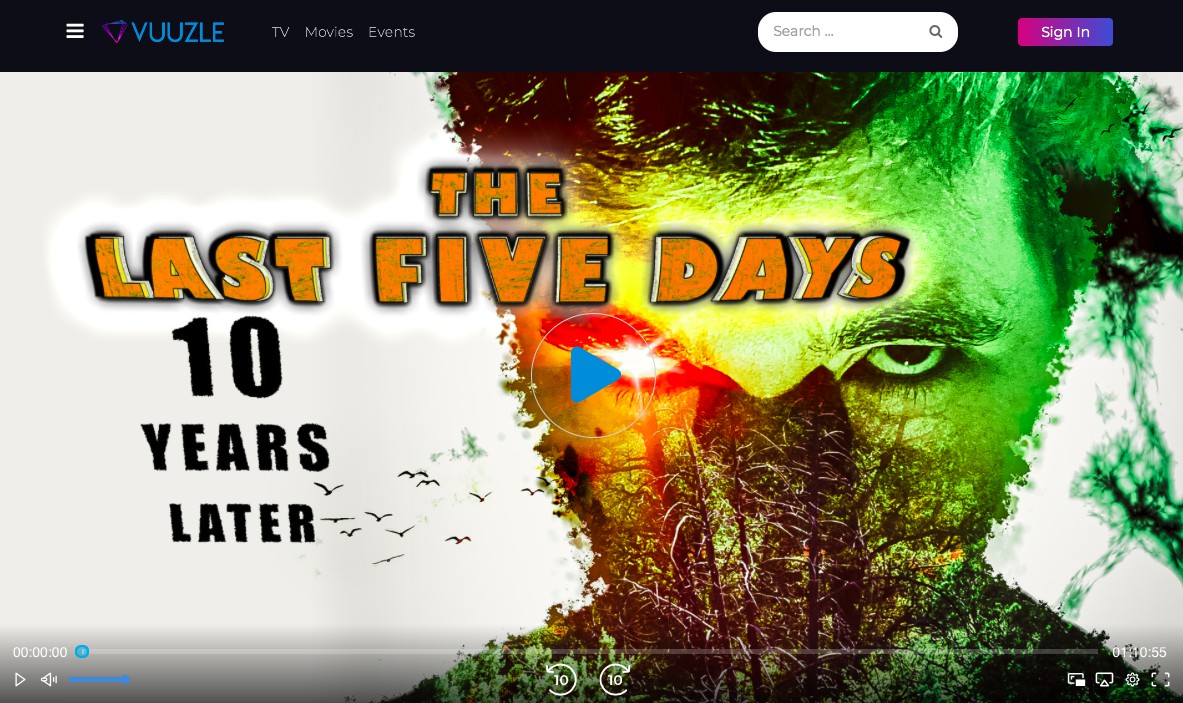Screen dimensions: 1183x703
Task: Toggle fullscreen mode
Action: 1160,680
